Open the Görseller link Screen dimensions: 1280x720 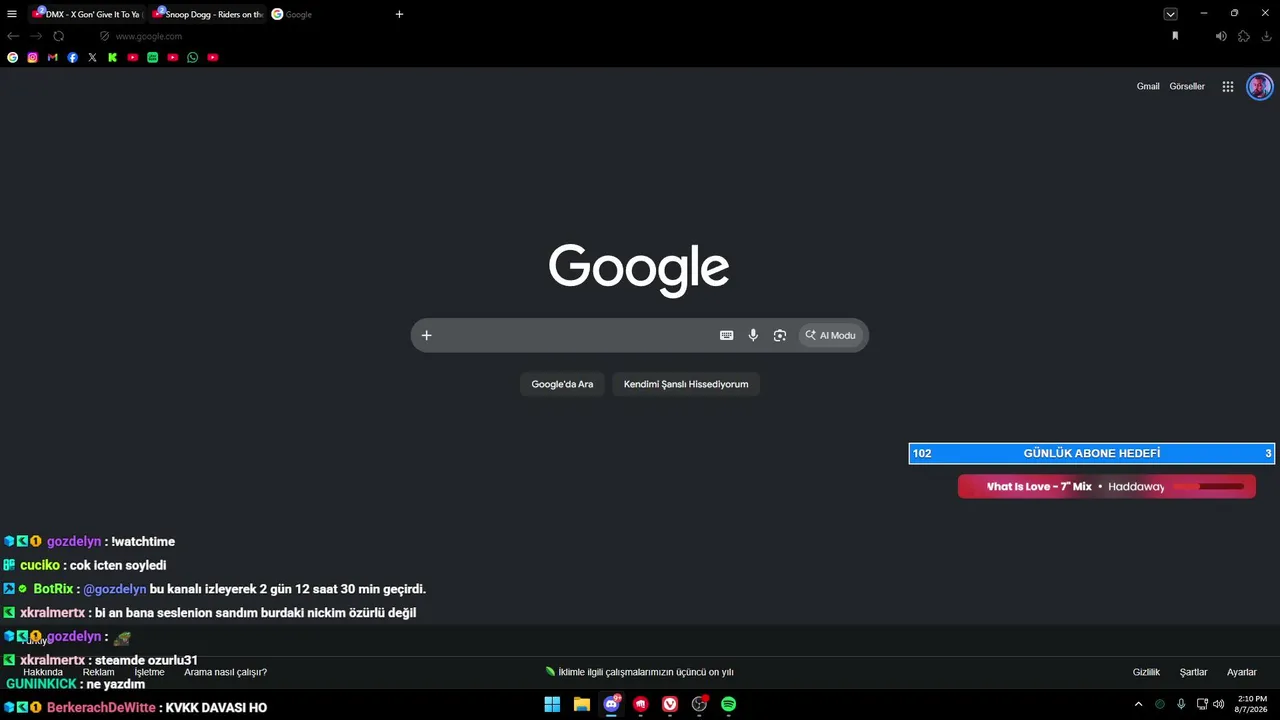click(x=1187, y=87)
